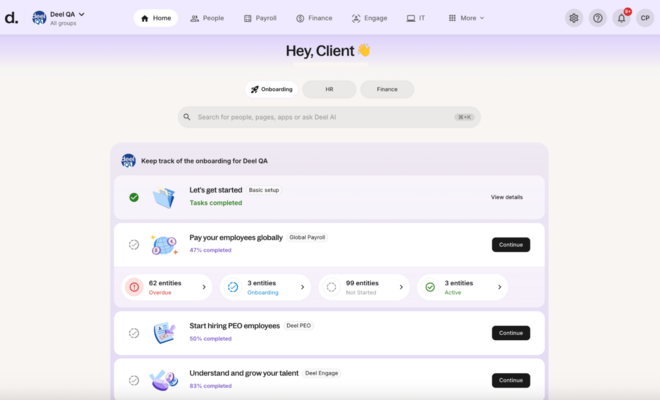Open the People menu
660x400 pixels.
(x=207, y=18)
